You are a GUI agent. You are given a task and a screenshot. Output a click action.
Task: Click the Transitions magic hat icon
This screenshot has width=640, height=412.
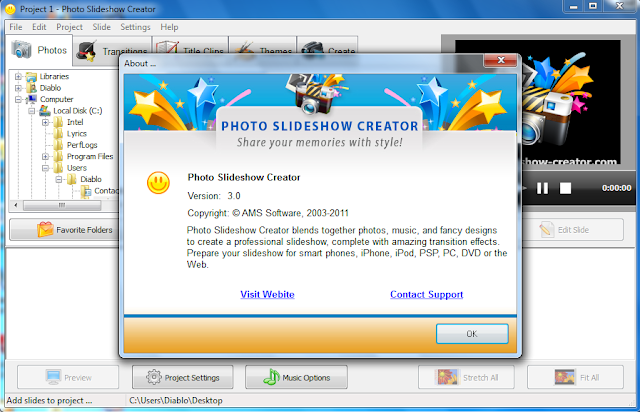pyautogui.click(x=88, y=51)
